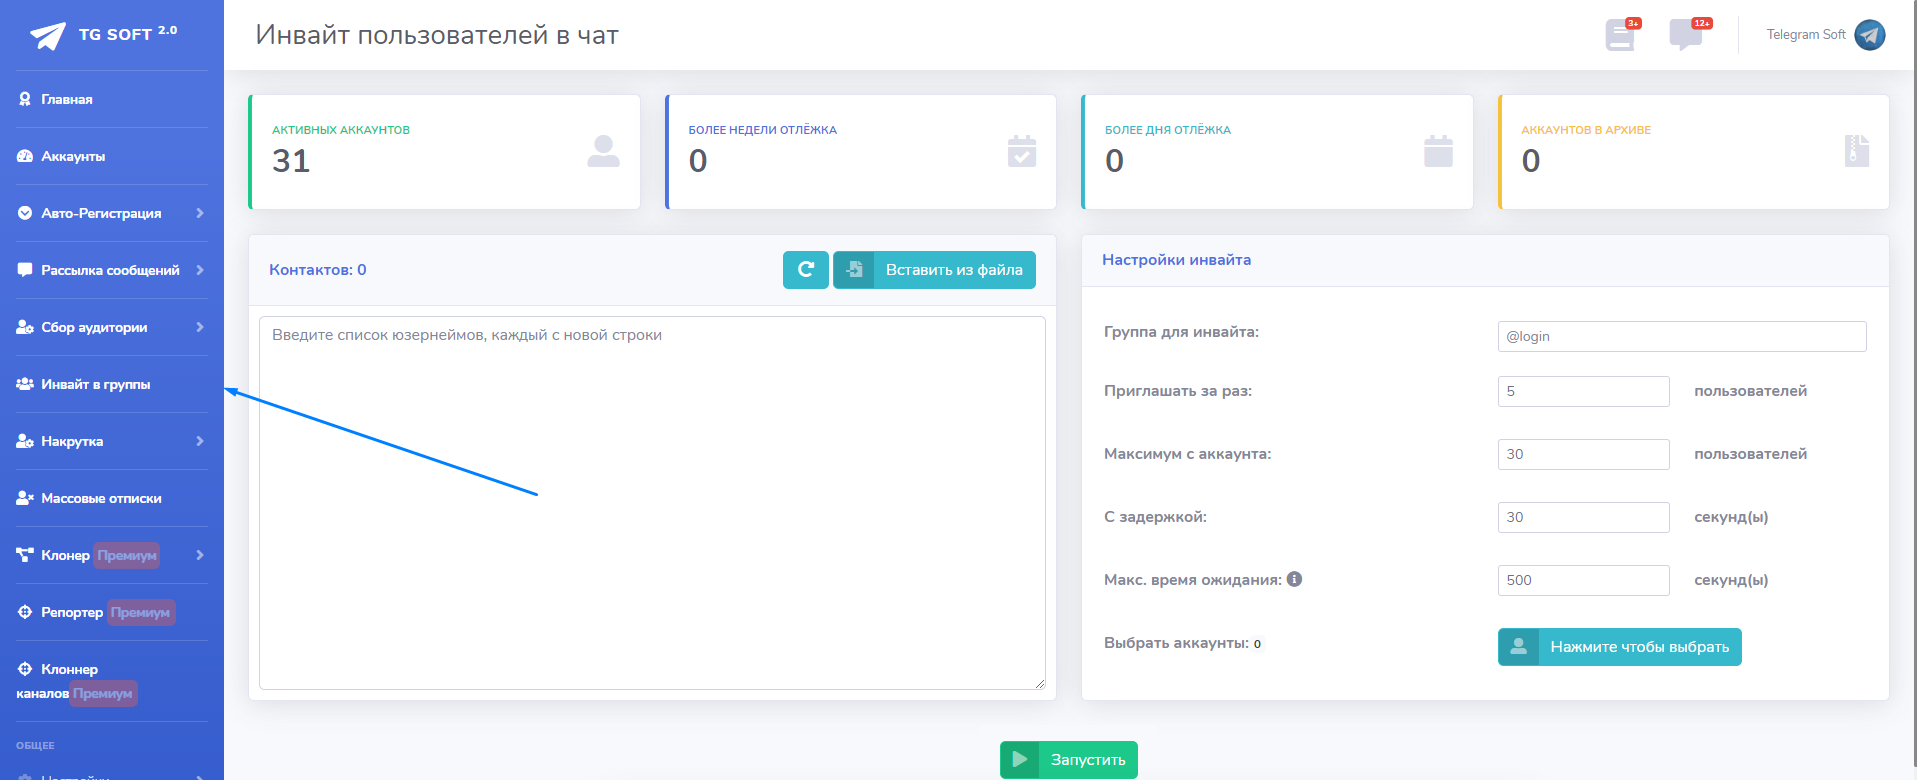Click the Рассылка сообщений chat icon
The image size is (1917, 780).
pos(25,270)
